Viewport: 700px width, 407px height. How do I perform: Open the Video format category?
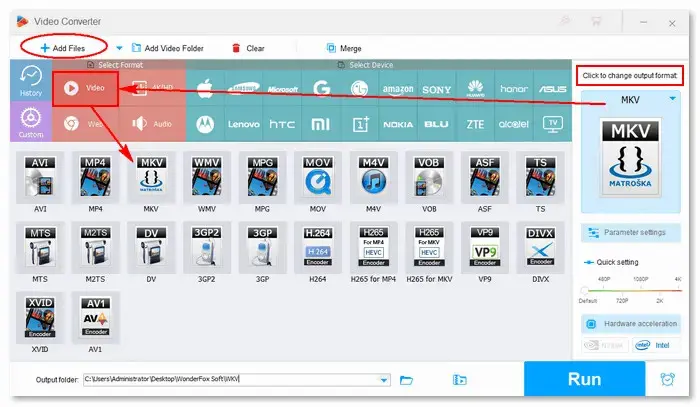[85, 88]
